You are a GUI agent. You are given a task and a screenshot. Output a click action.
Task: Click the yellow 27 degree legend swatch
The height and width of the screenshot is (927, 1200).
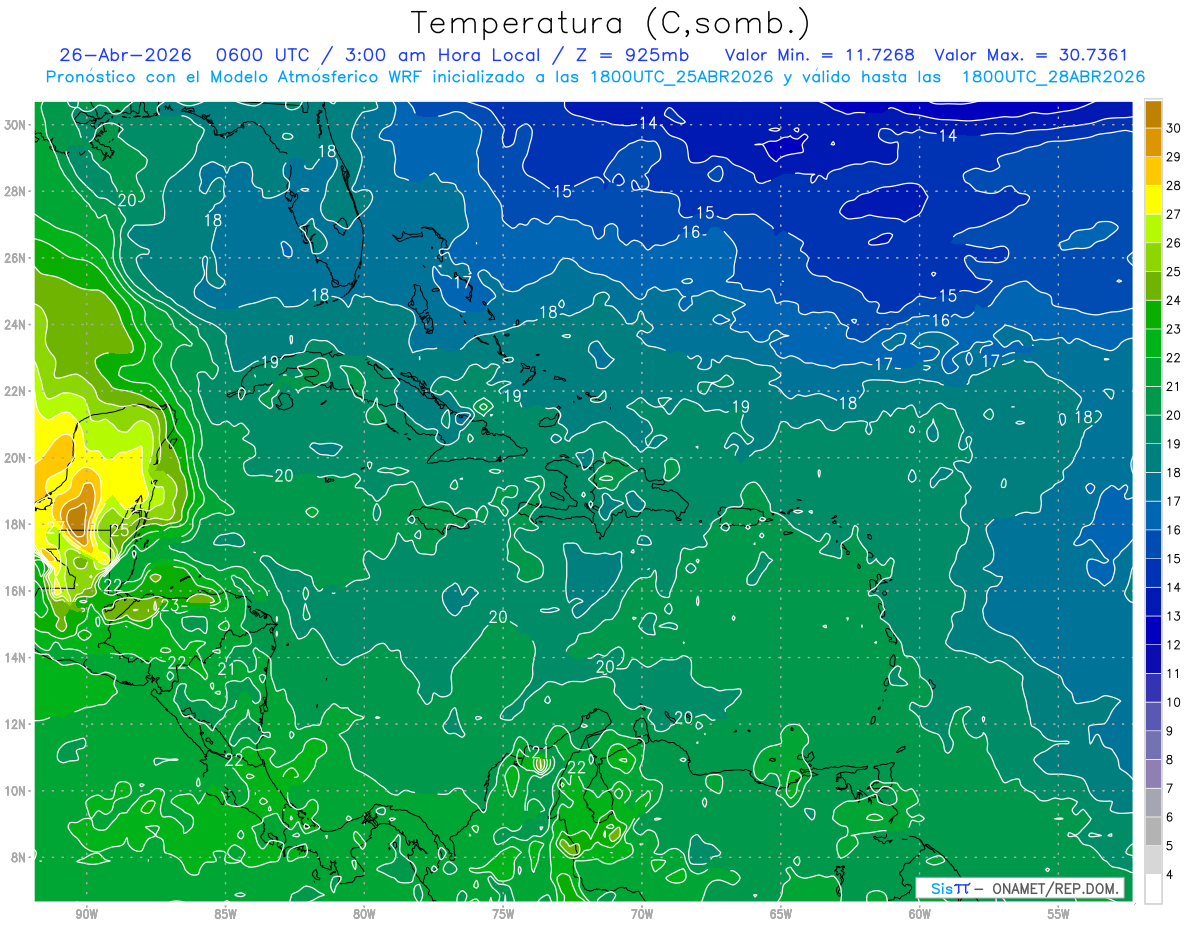click(x=1153, y=200)
